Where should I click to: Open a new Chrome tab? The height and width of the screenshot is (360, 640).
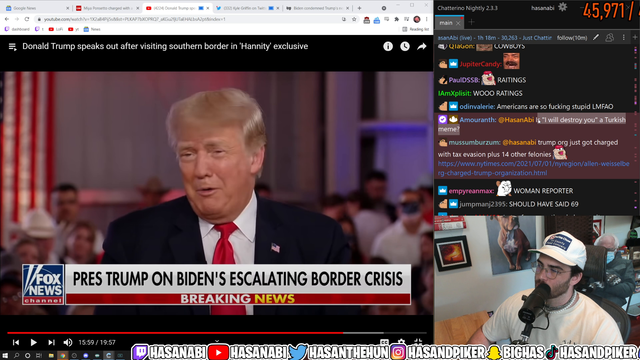click(359, 8)
